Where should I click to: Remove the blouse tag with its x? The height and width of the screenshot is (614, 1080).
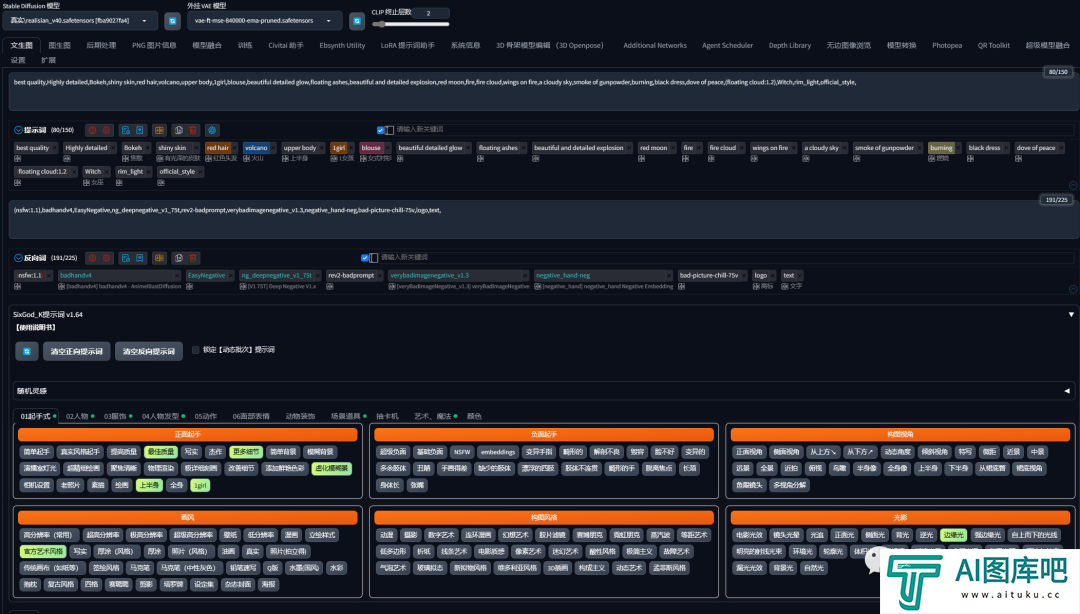(386, 148)
